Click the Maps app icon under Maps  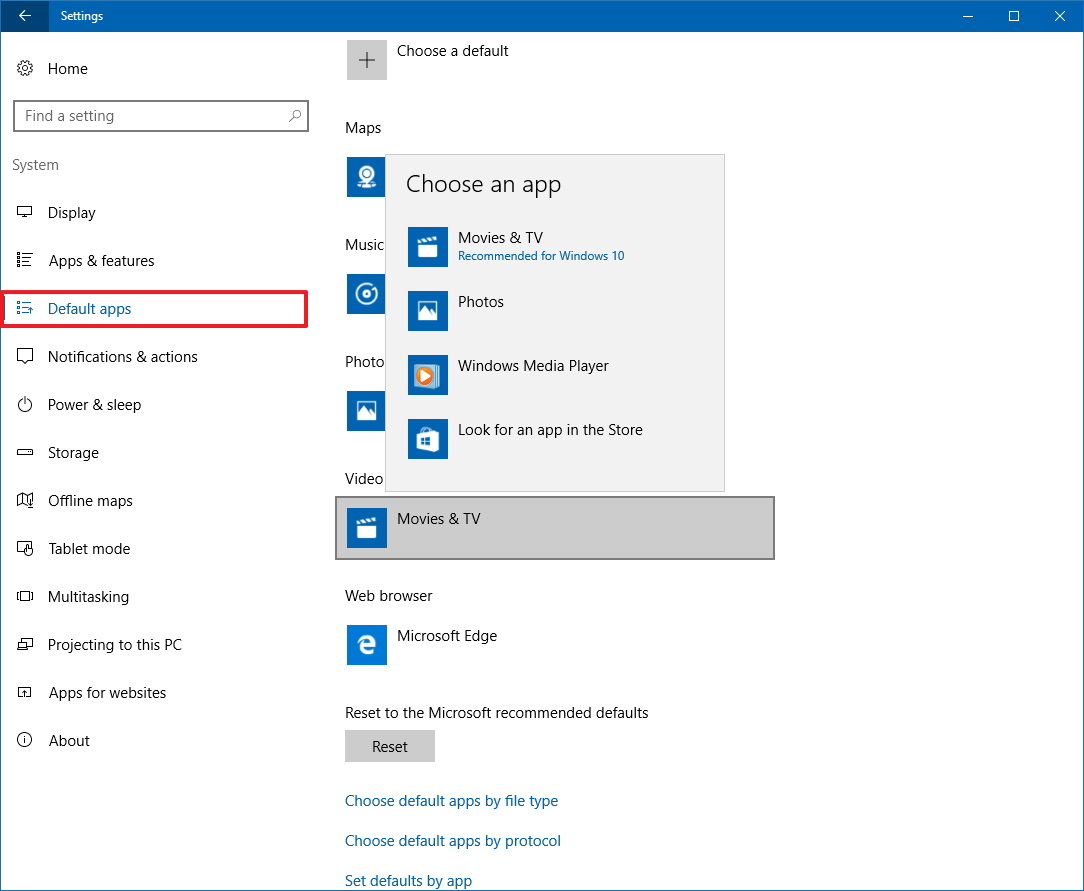point(366,177)
